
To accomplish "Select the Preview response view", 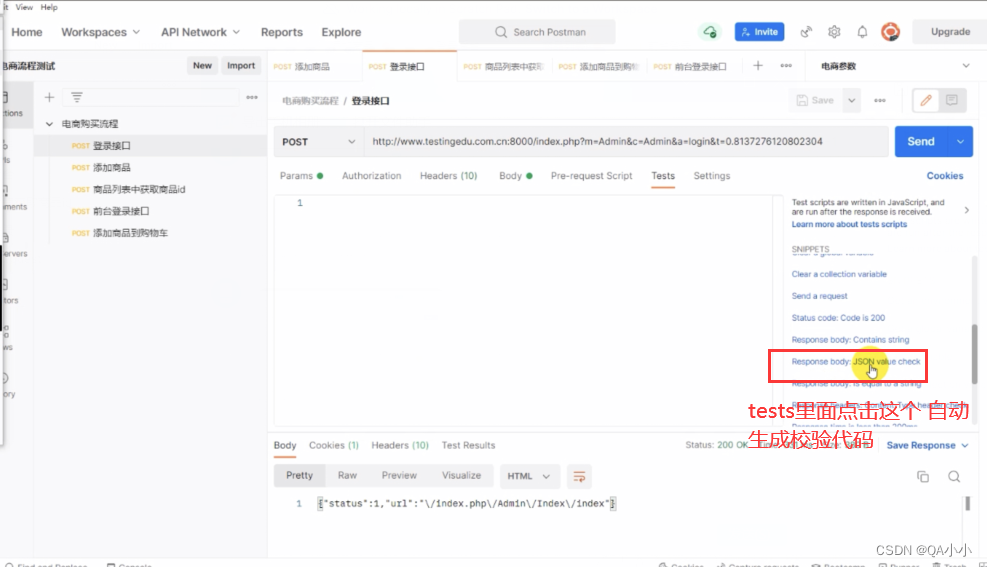I will point(399,476).
